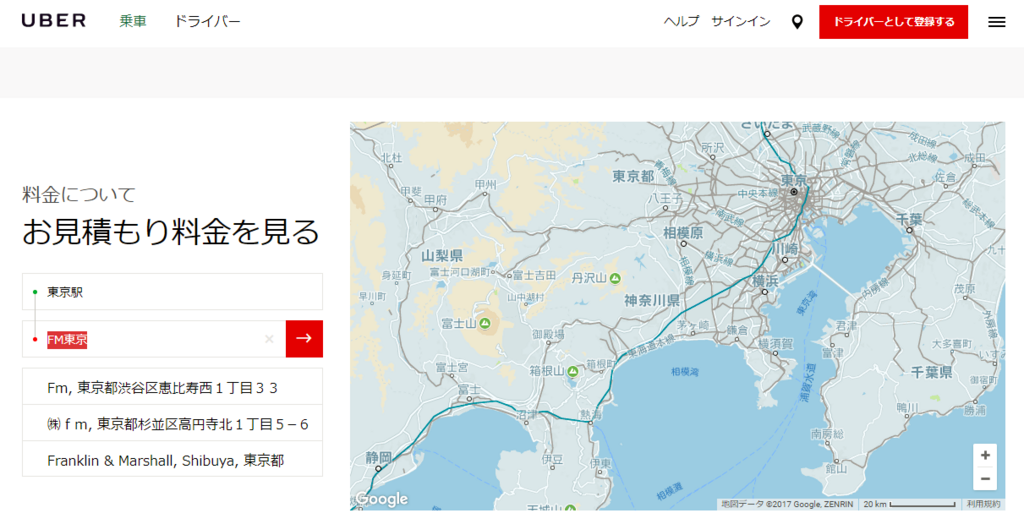Click the 山梨県 label on map
The width and height of the screenshot is (1024, 524).
(x=442, y=255)
